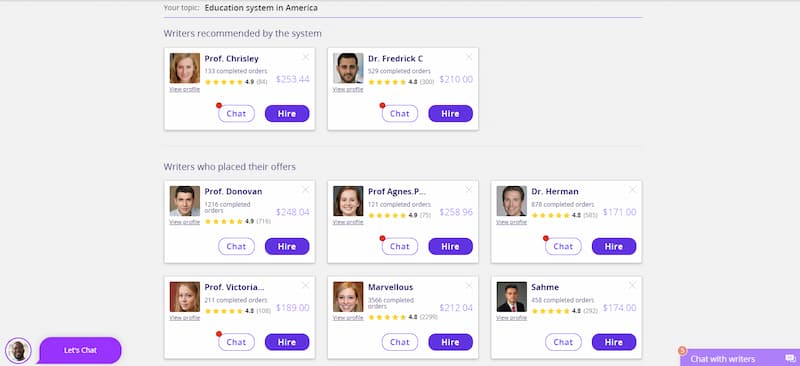Viewport: 800px width, 366px height.
Task: Open the support agent avatar icon
Action: (x=19, y=351)
